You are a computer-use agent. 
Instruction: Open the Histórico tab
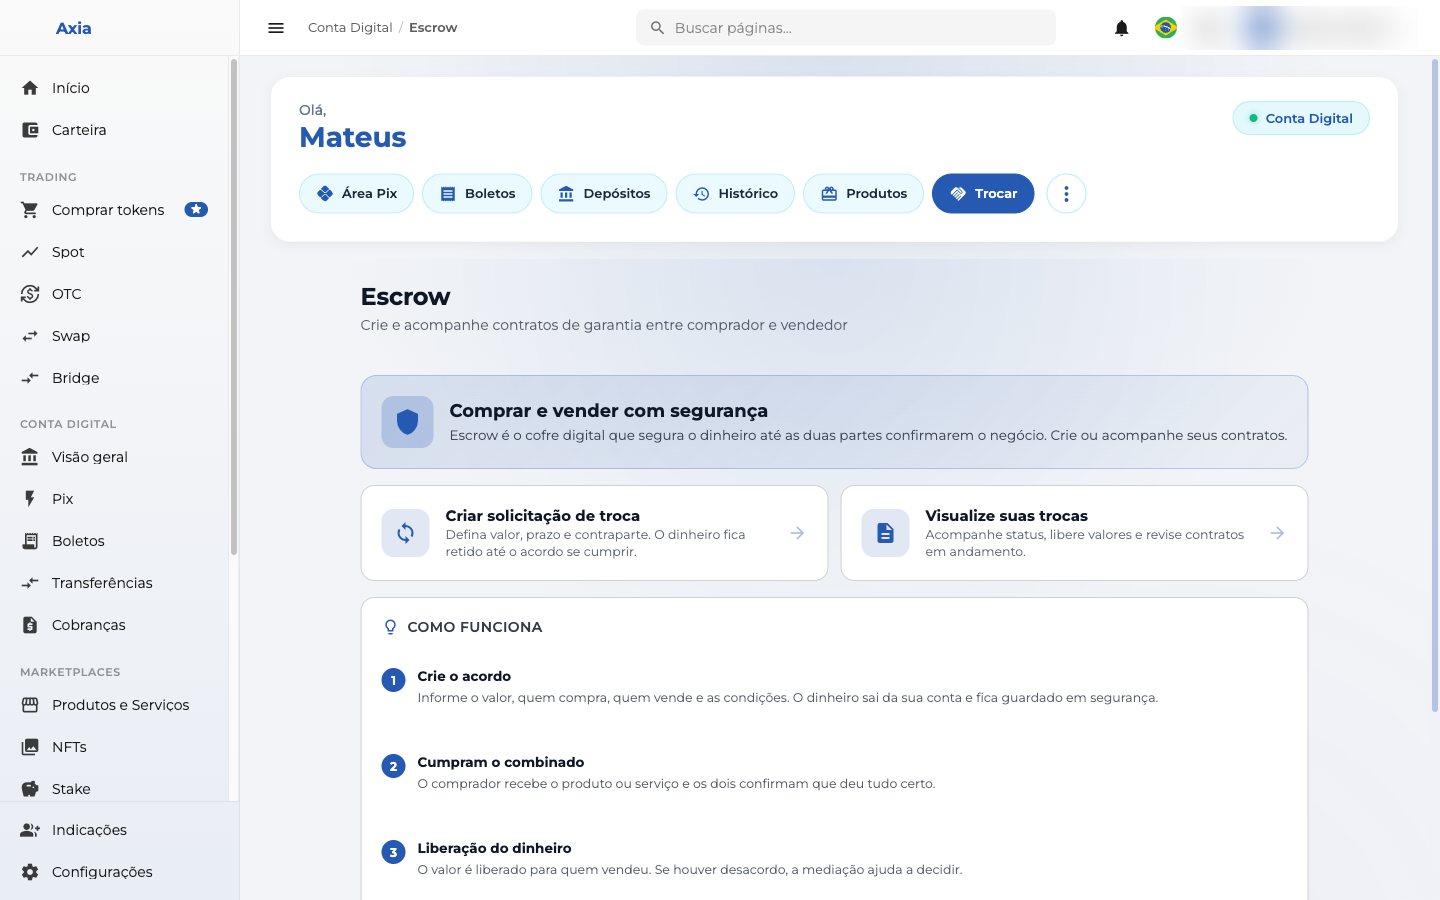coord(735,194)
